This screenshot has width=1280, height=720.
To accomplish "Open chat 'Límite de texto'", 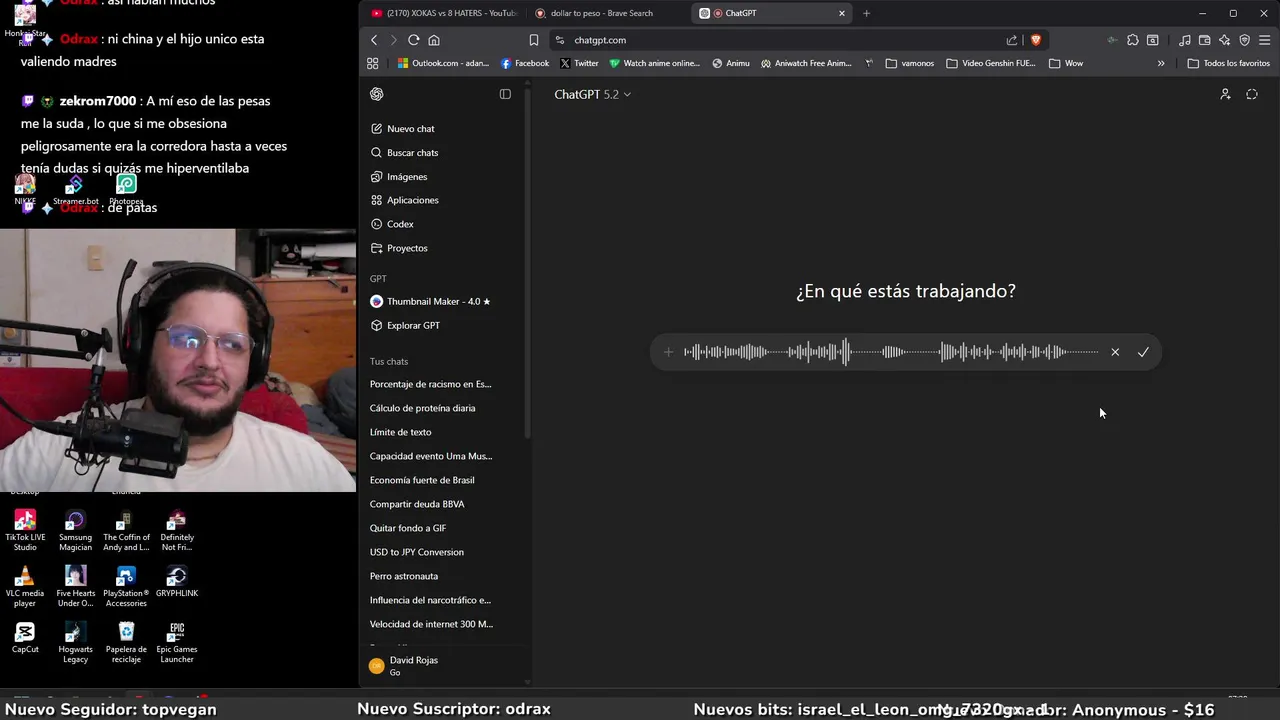I will click(400, 432).
